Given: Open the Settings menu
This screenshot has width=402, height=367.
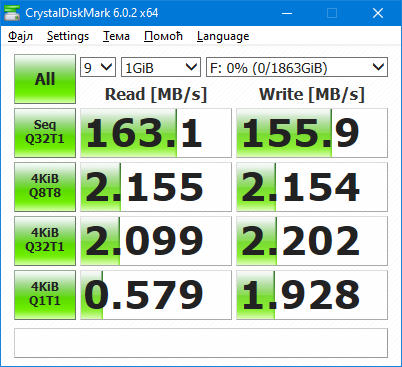Looking at the screenshot, I should (x=68, y=36).
